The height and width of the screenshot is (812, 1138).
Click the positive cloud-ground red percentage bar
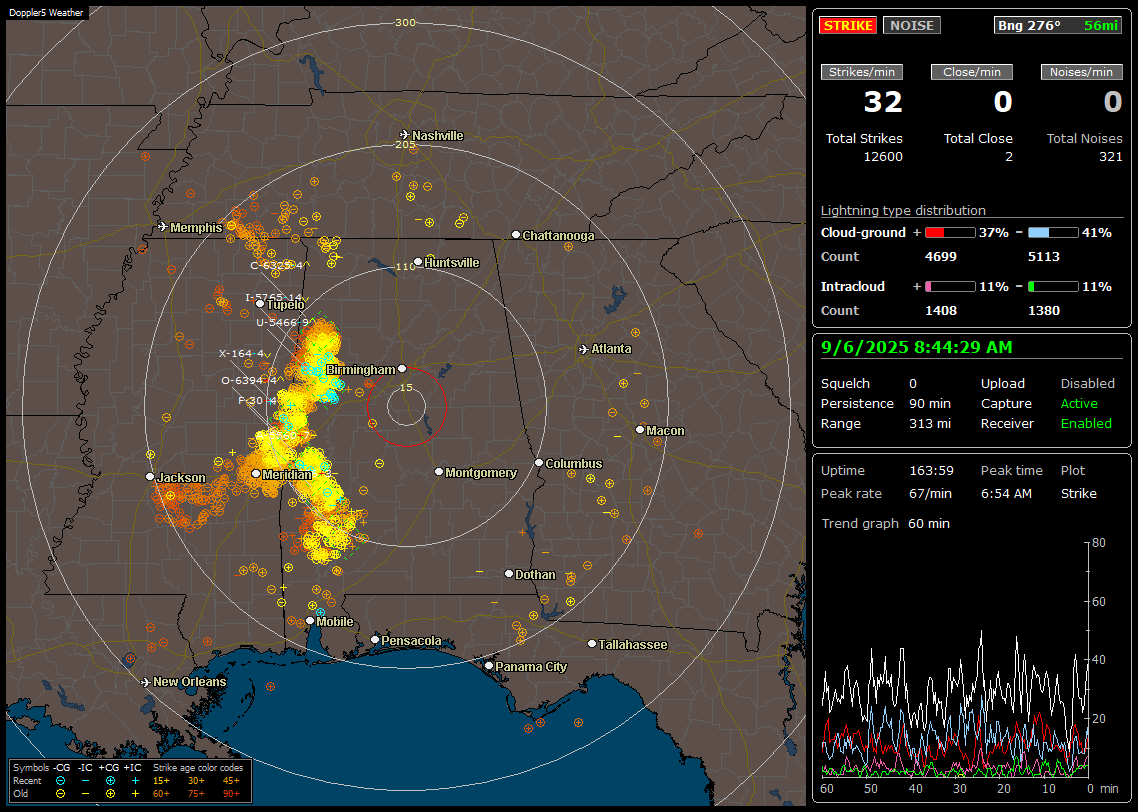pos(950,233)
